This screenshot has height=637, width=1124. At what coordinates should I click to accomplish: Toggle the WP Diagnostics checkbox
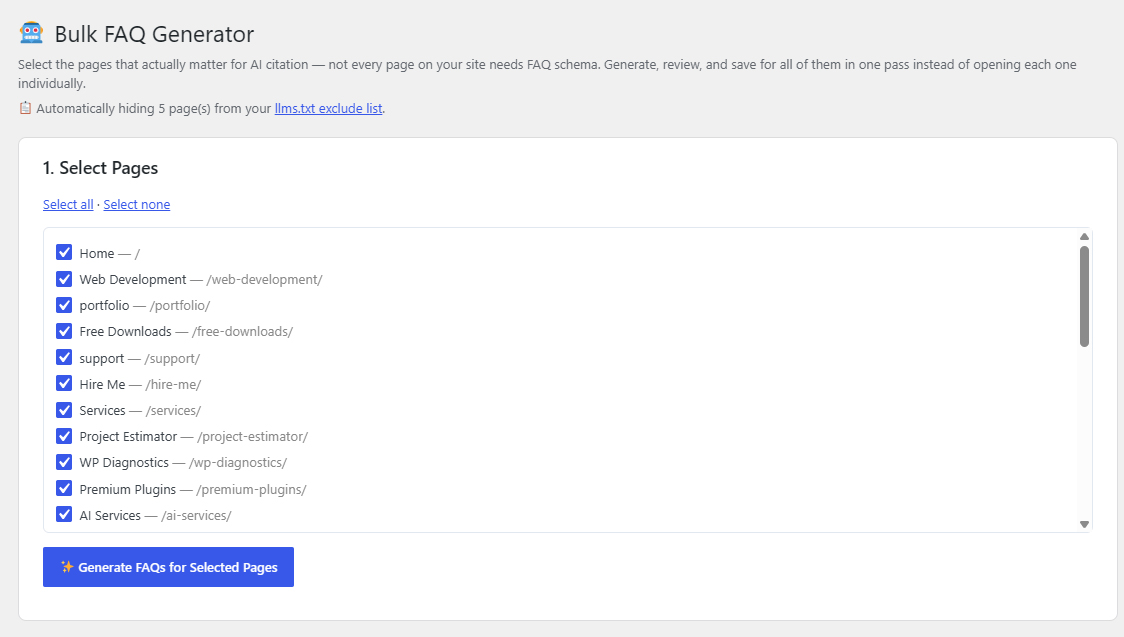pos(64,462)
